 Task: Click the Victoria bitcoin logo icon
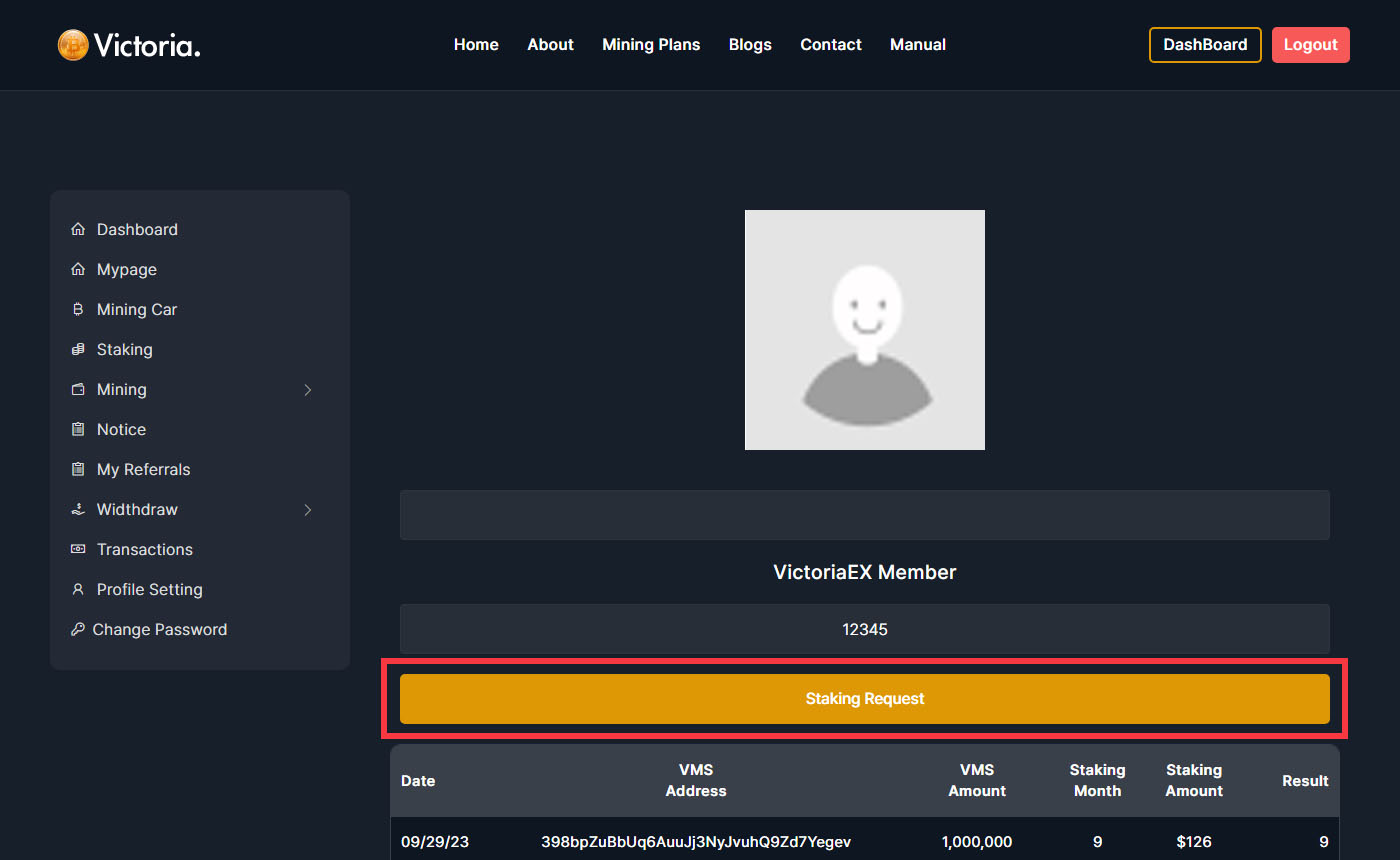[x=73, y=45]
